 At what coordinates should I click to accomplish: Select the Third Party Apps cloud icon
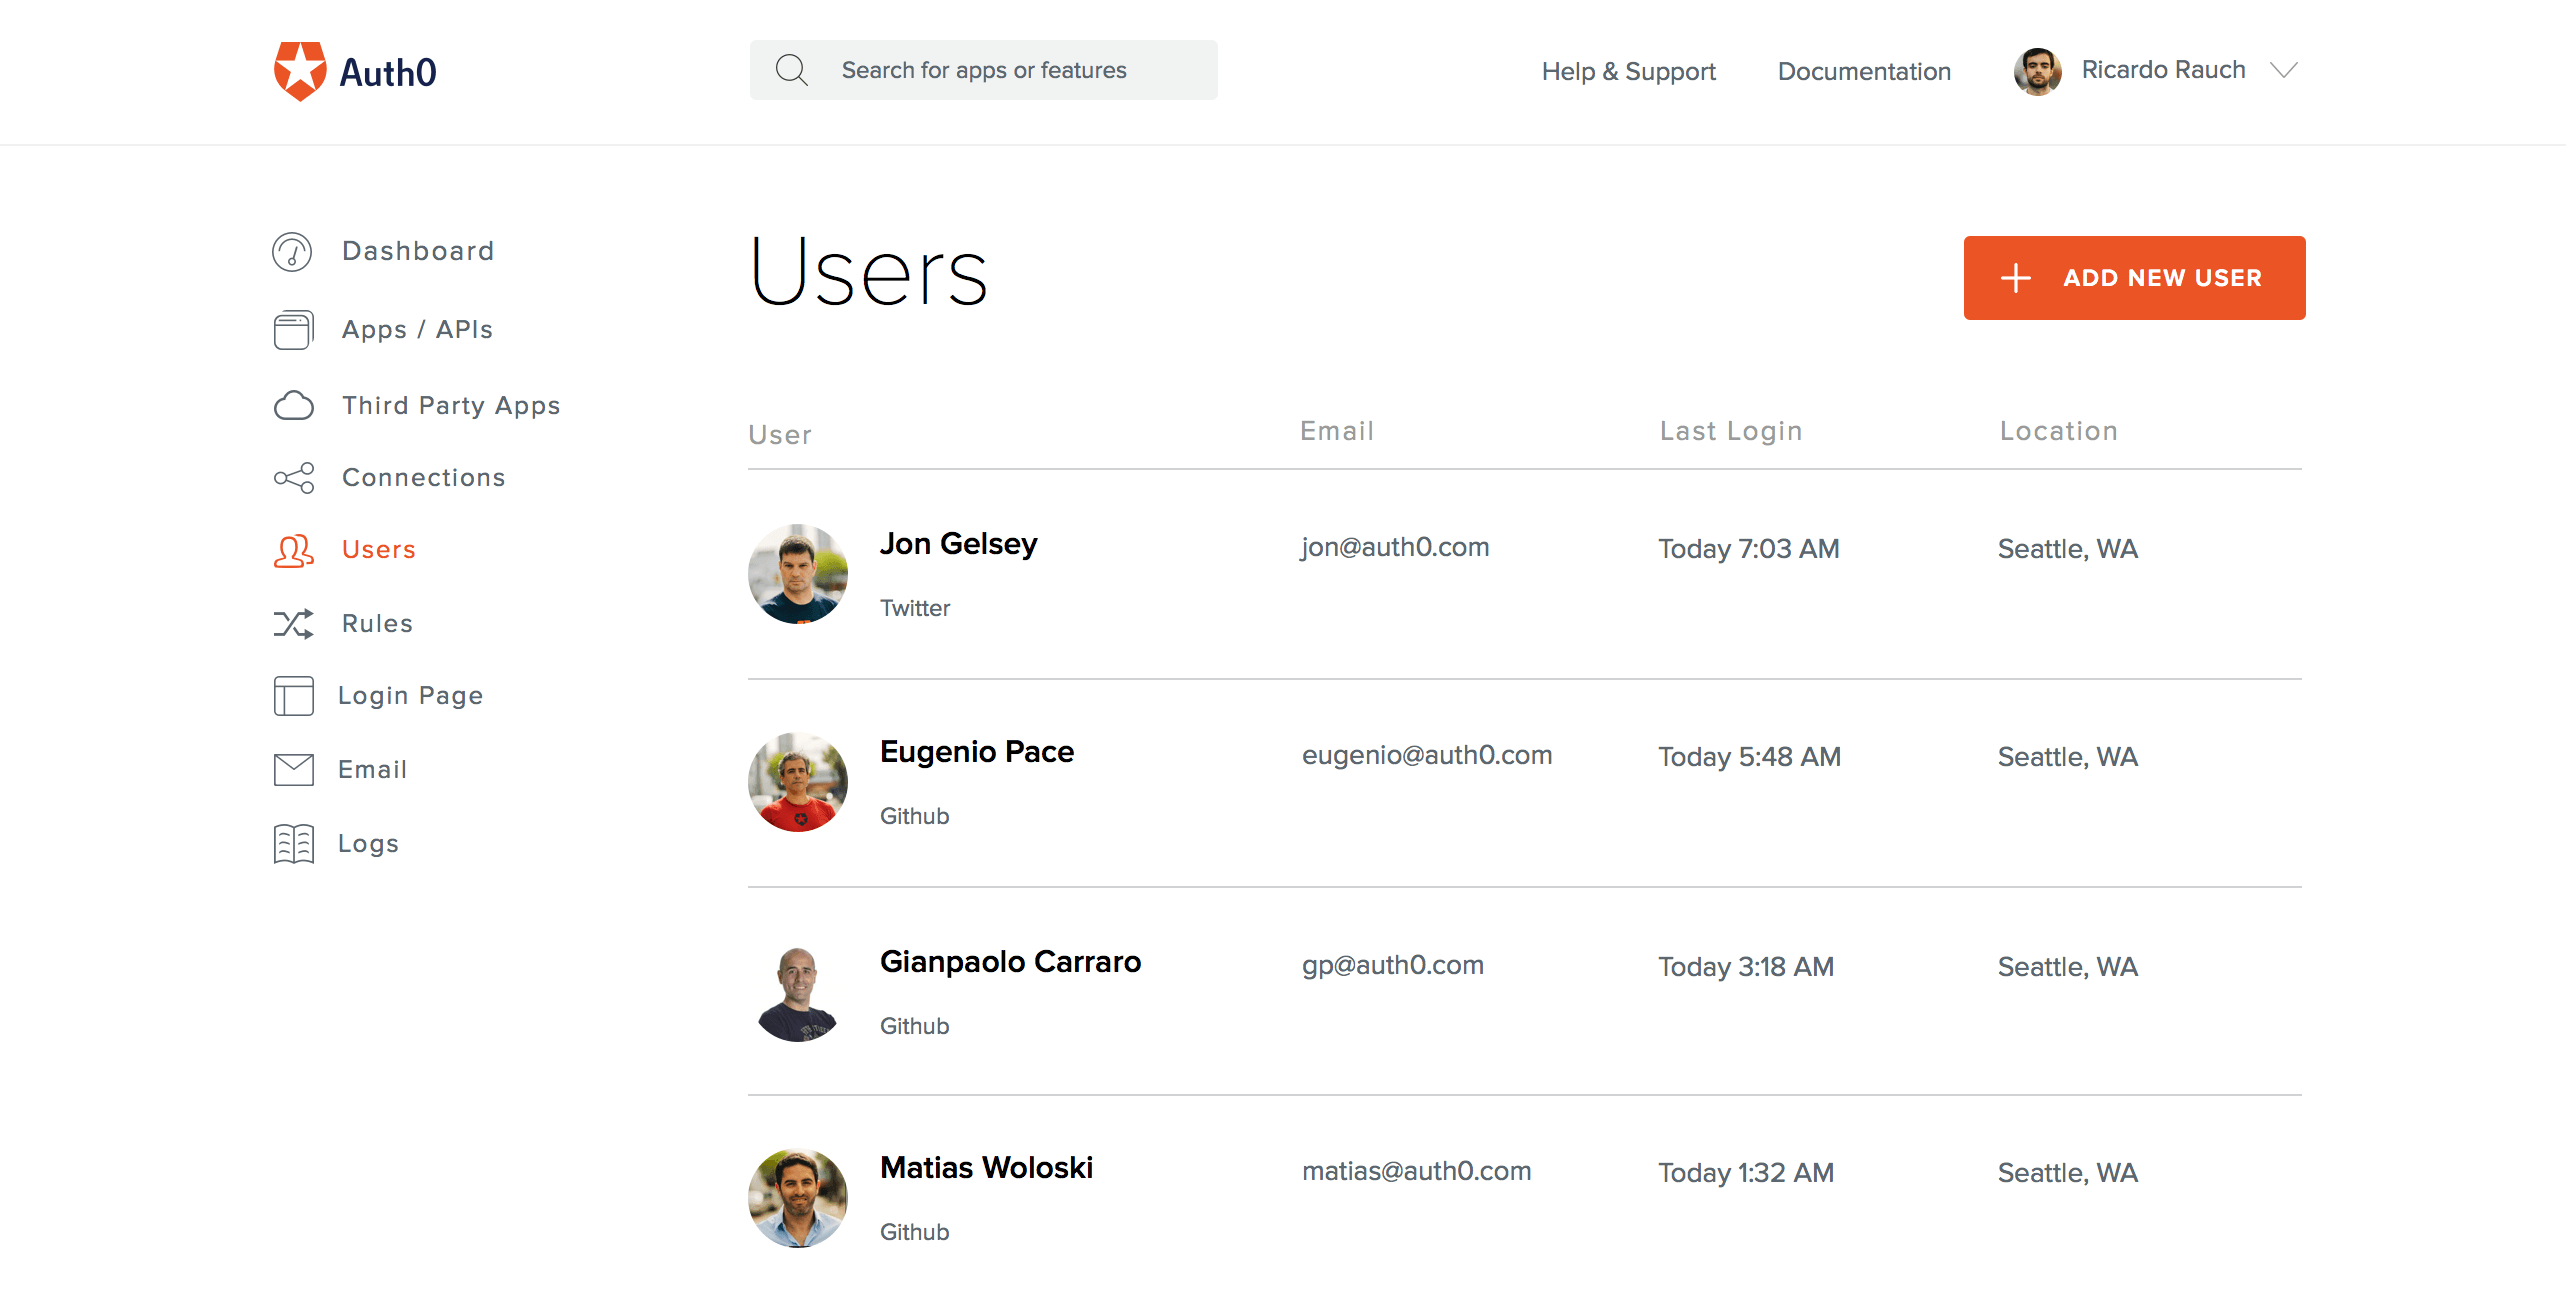click(294, 405)
